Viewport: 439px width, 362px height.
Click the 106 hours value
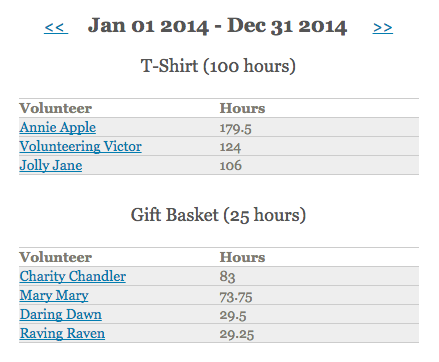click(230, 166)
